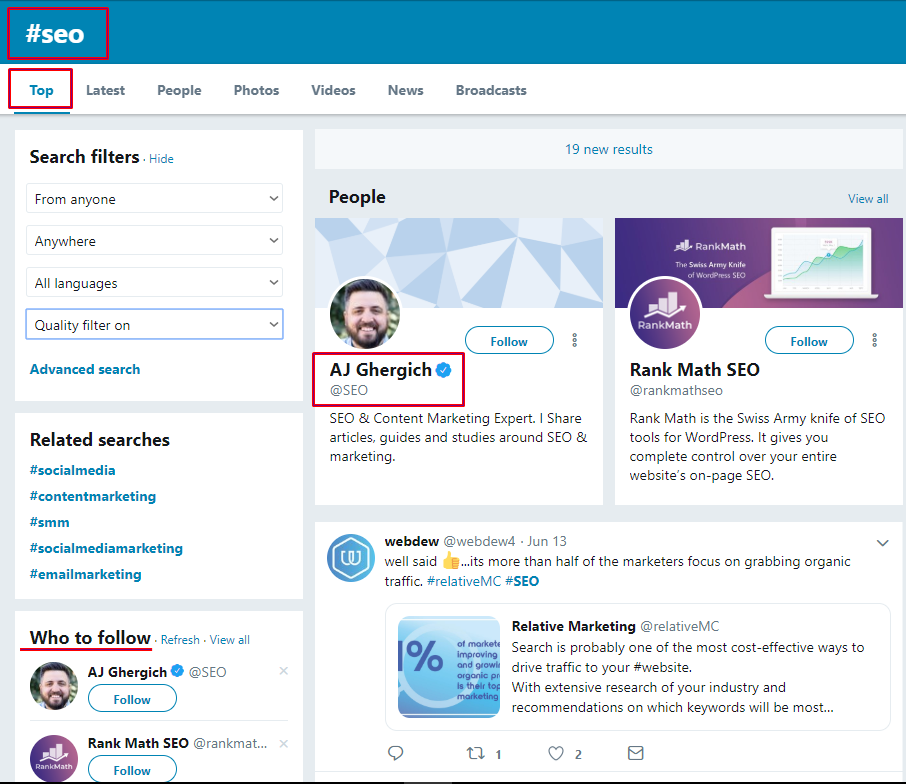Switch to the Latest tab
This screenshot has height=784, width=906.
point(105,90)
